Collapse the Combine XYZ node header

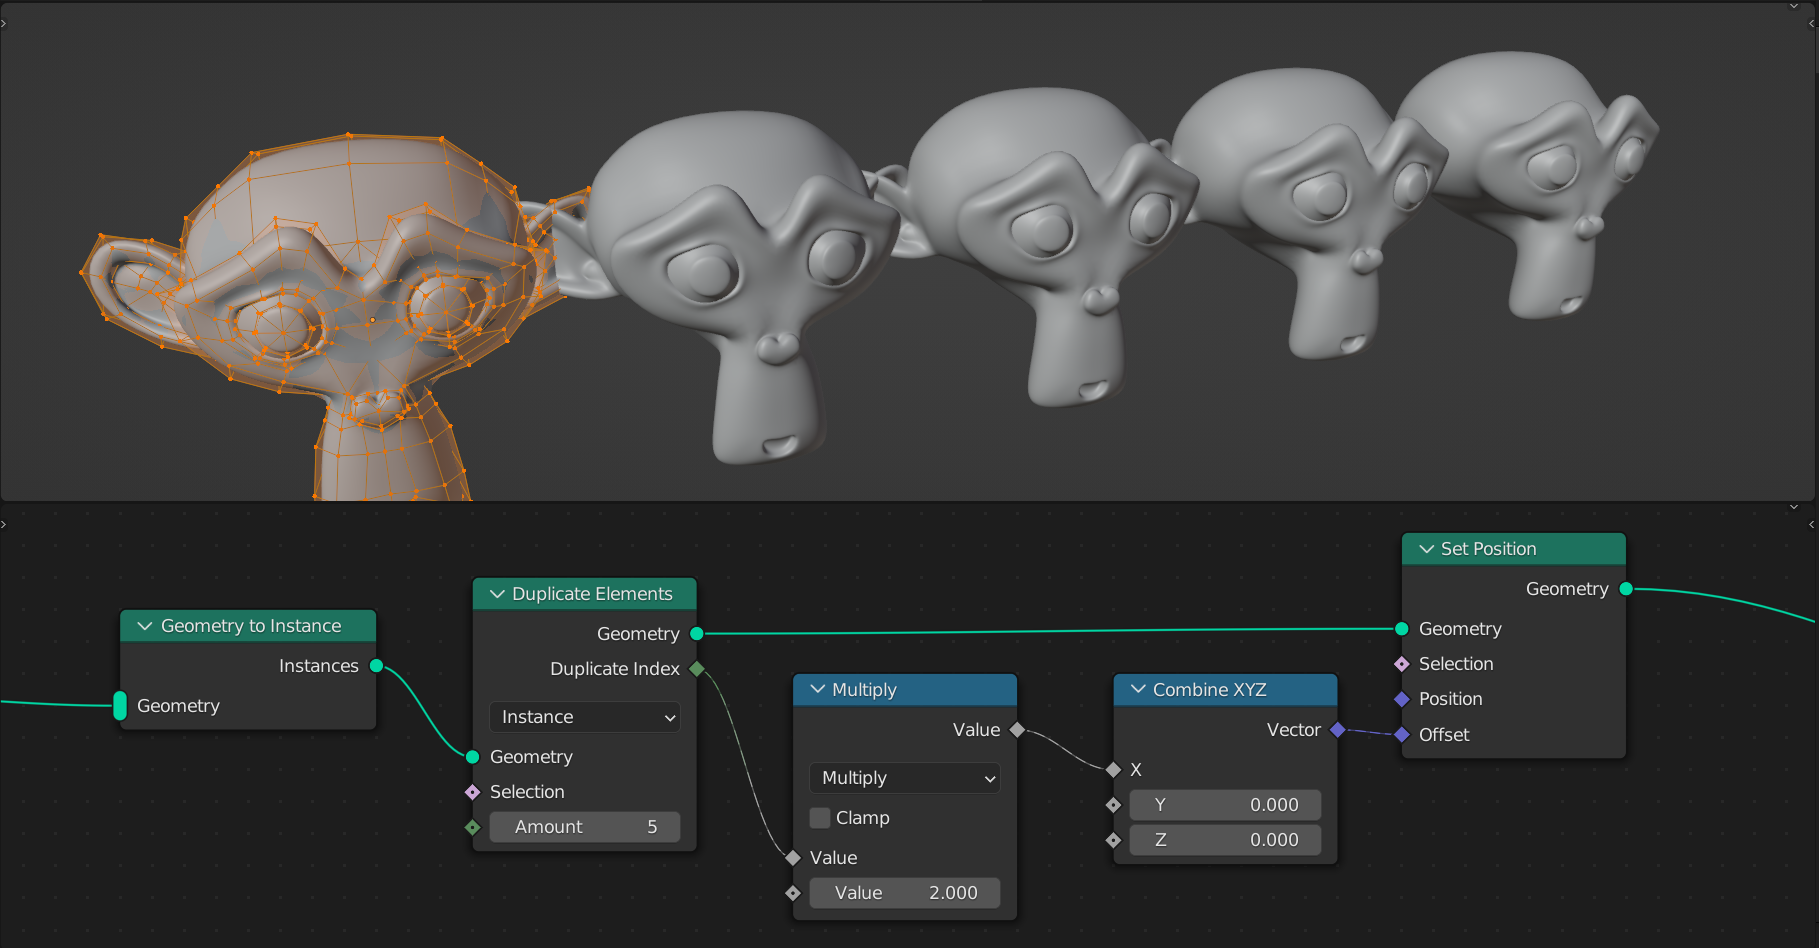(1137, 689)
